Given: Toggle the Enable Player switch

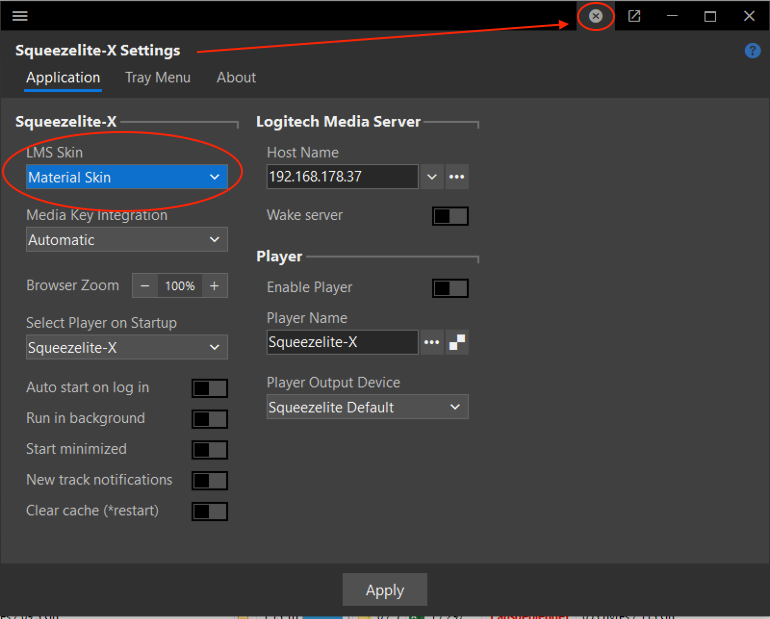Looking at the screenshot, I should pos(450,288).
